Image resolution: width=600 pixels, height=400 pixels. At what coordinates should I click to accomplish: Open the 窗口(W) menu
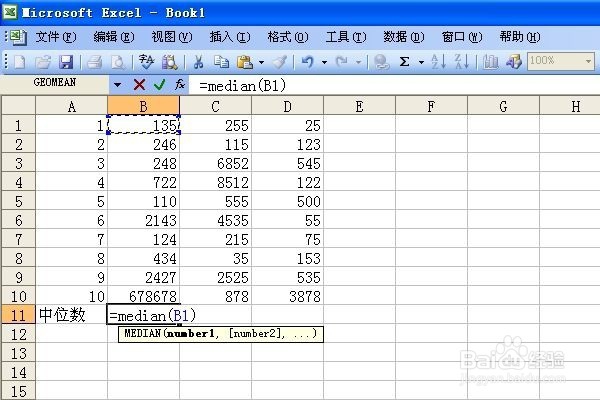coord(462,37)
